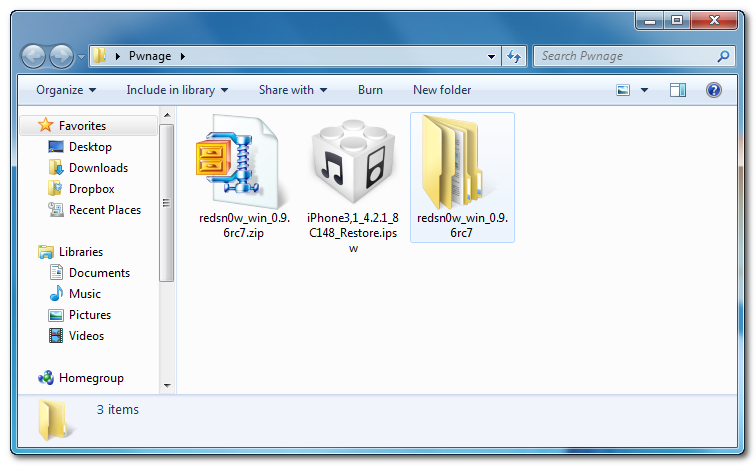Image resolution: width=756 pixels, height=466 pixels.
Task: Click the Dropbox folder icon
Action: [55, 188]
